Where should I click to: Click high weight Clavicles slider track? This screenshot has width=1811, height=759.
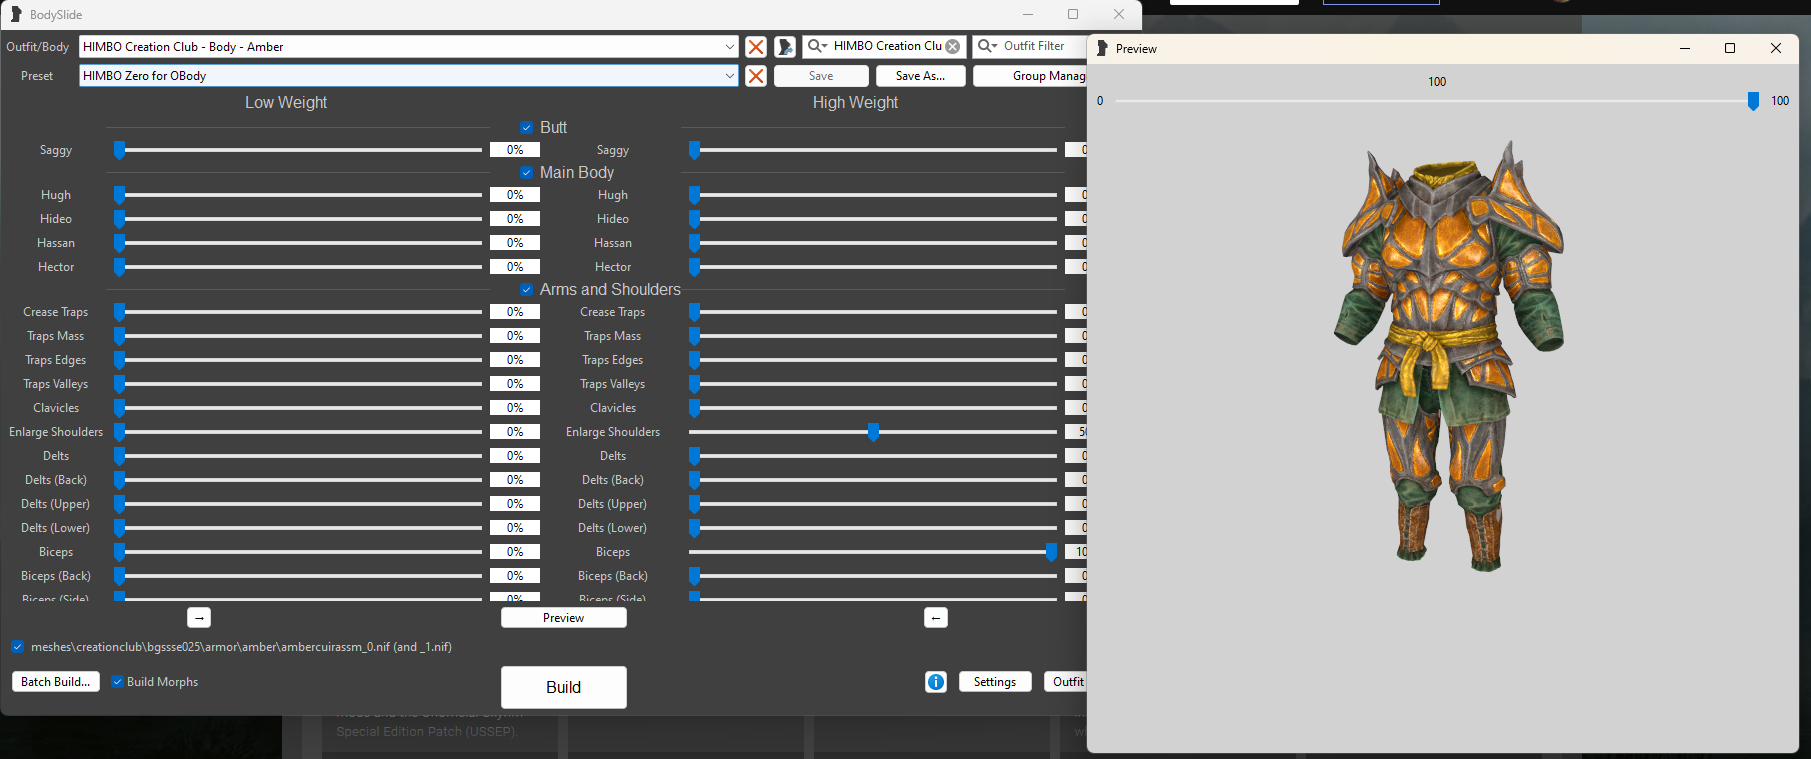pos(873,408)
